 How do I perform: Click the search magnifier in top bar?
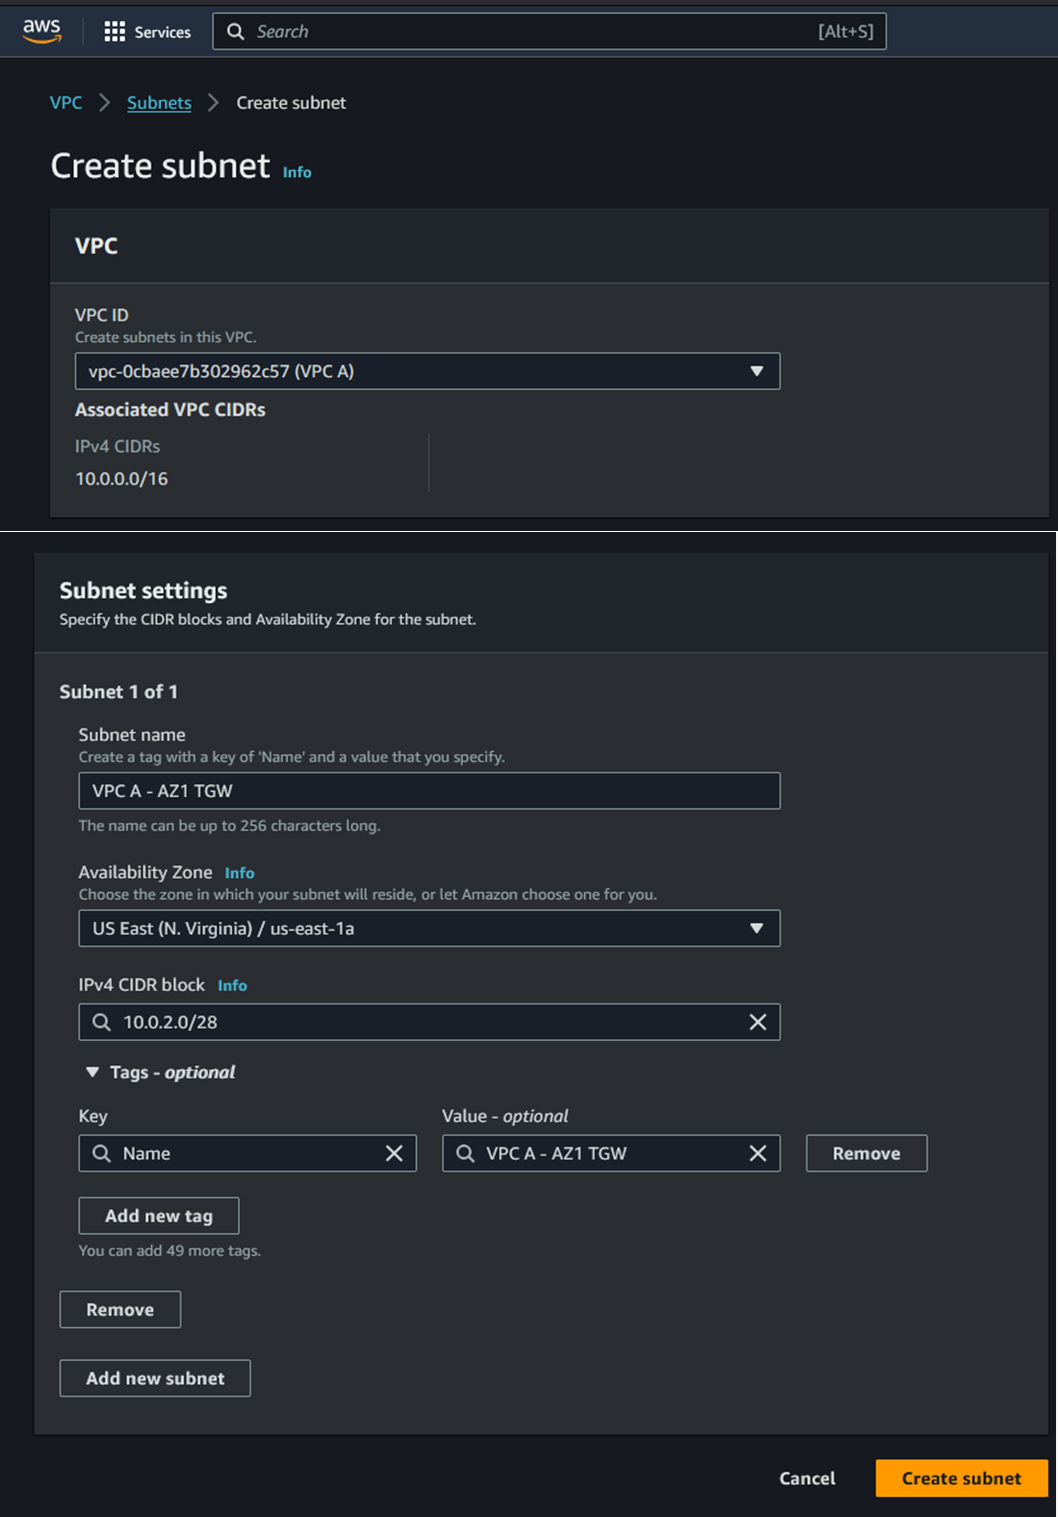point(236,32)
